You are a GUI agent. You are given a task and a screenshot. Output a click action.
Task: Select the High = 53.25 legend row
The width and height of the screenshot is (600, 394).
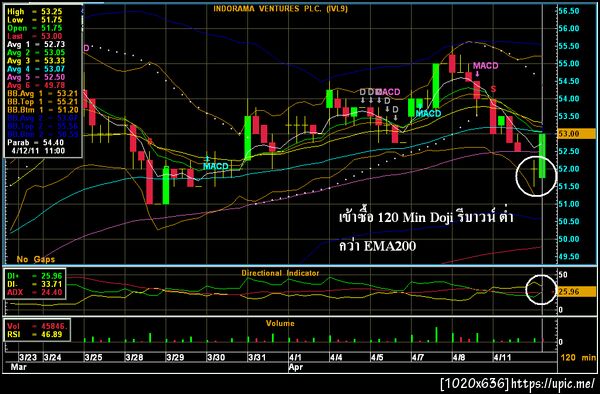pos(34,12)
